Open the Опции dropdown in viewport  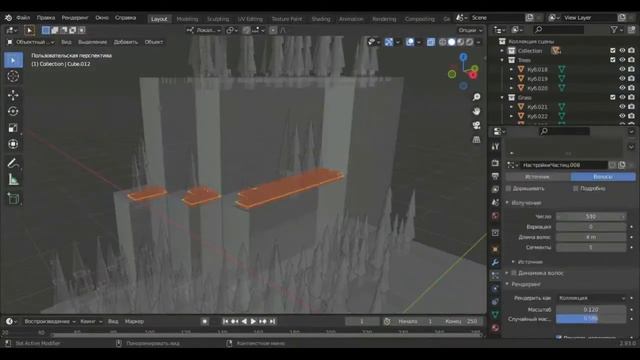pyautogui.click(x=470, y=30)
